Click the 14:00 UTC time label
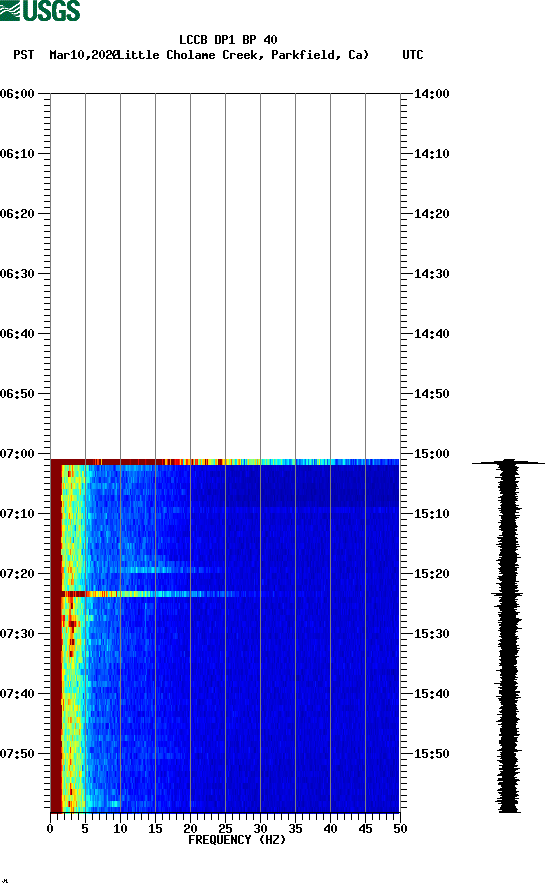This screenshot has width=552, height=892. click(x=431, y=93)
